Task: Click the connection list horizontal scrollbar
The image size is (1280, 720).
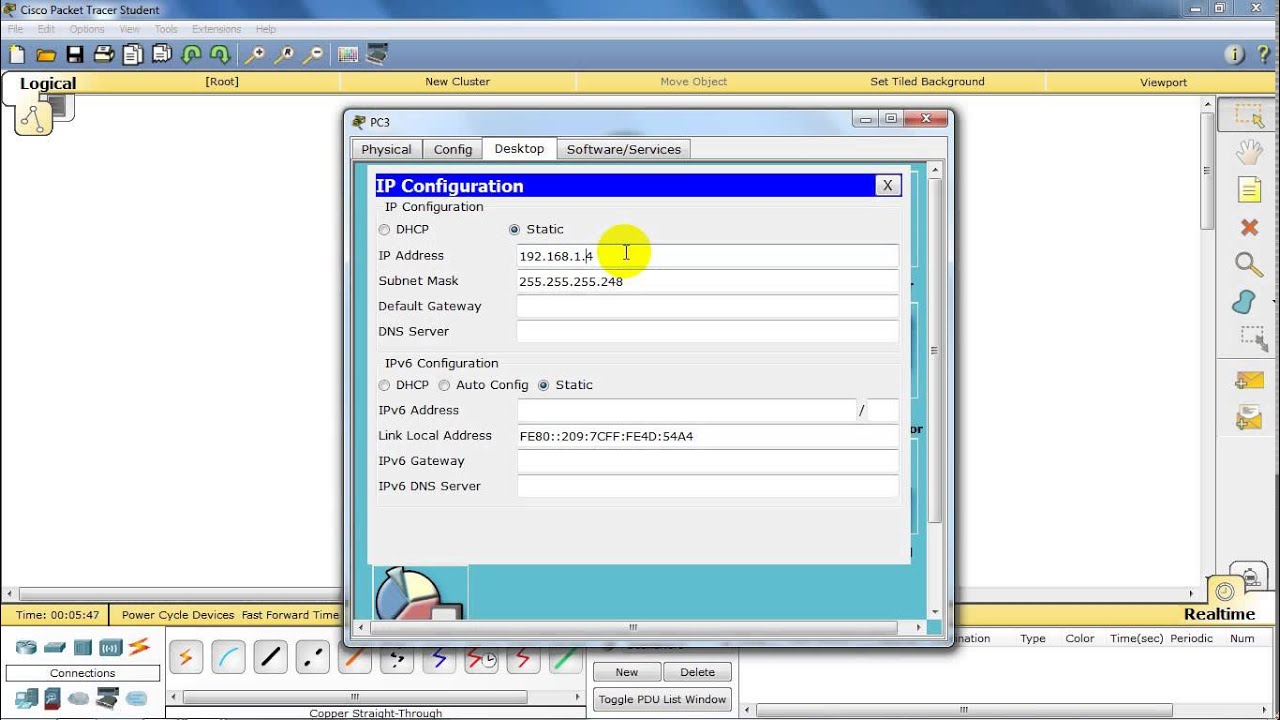Action: coord(354,697)
